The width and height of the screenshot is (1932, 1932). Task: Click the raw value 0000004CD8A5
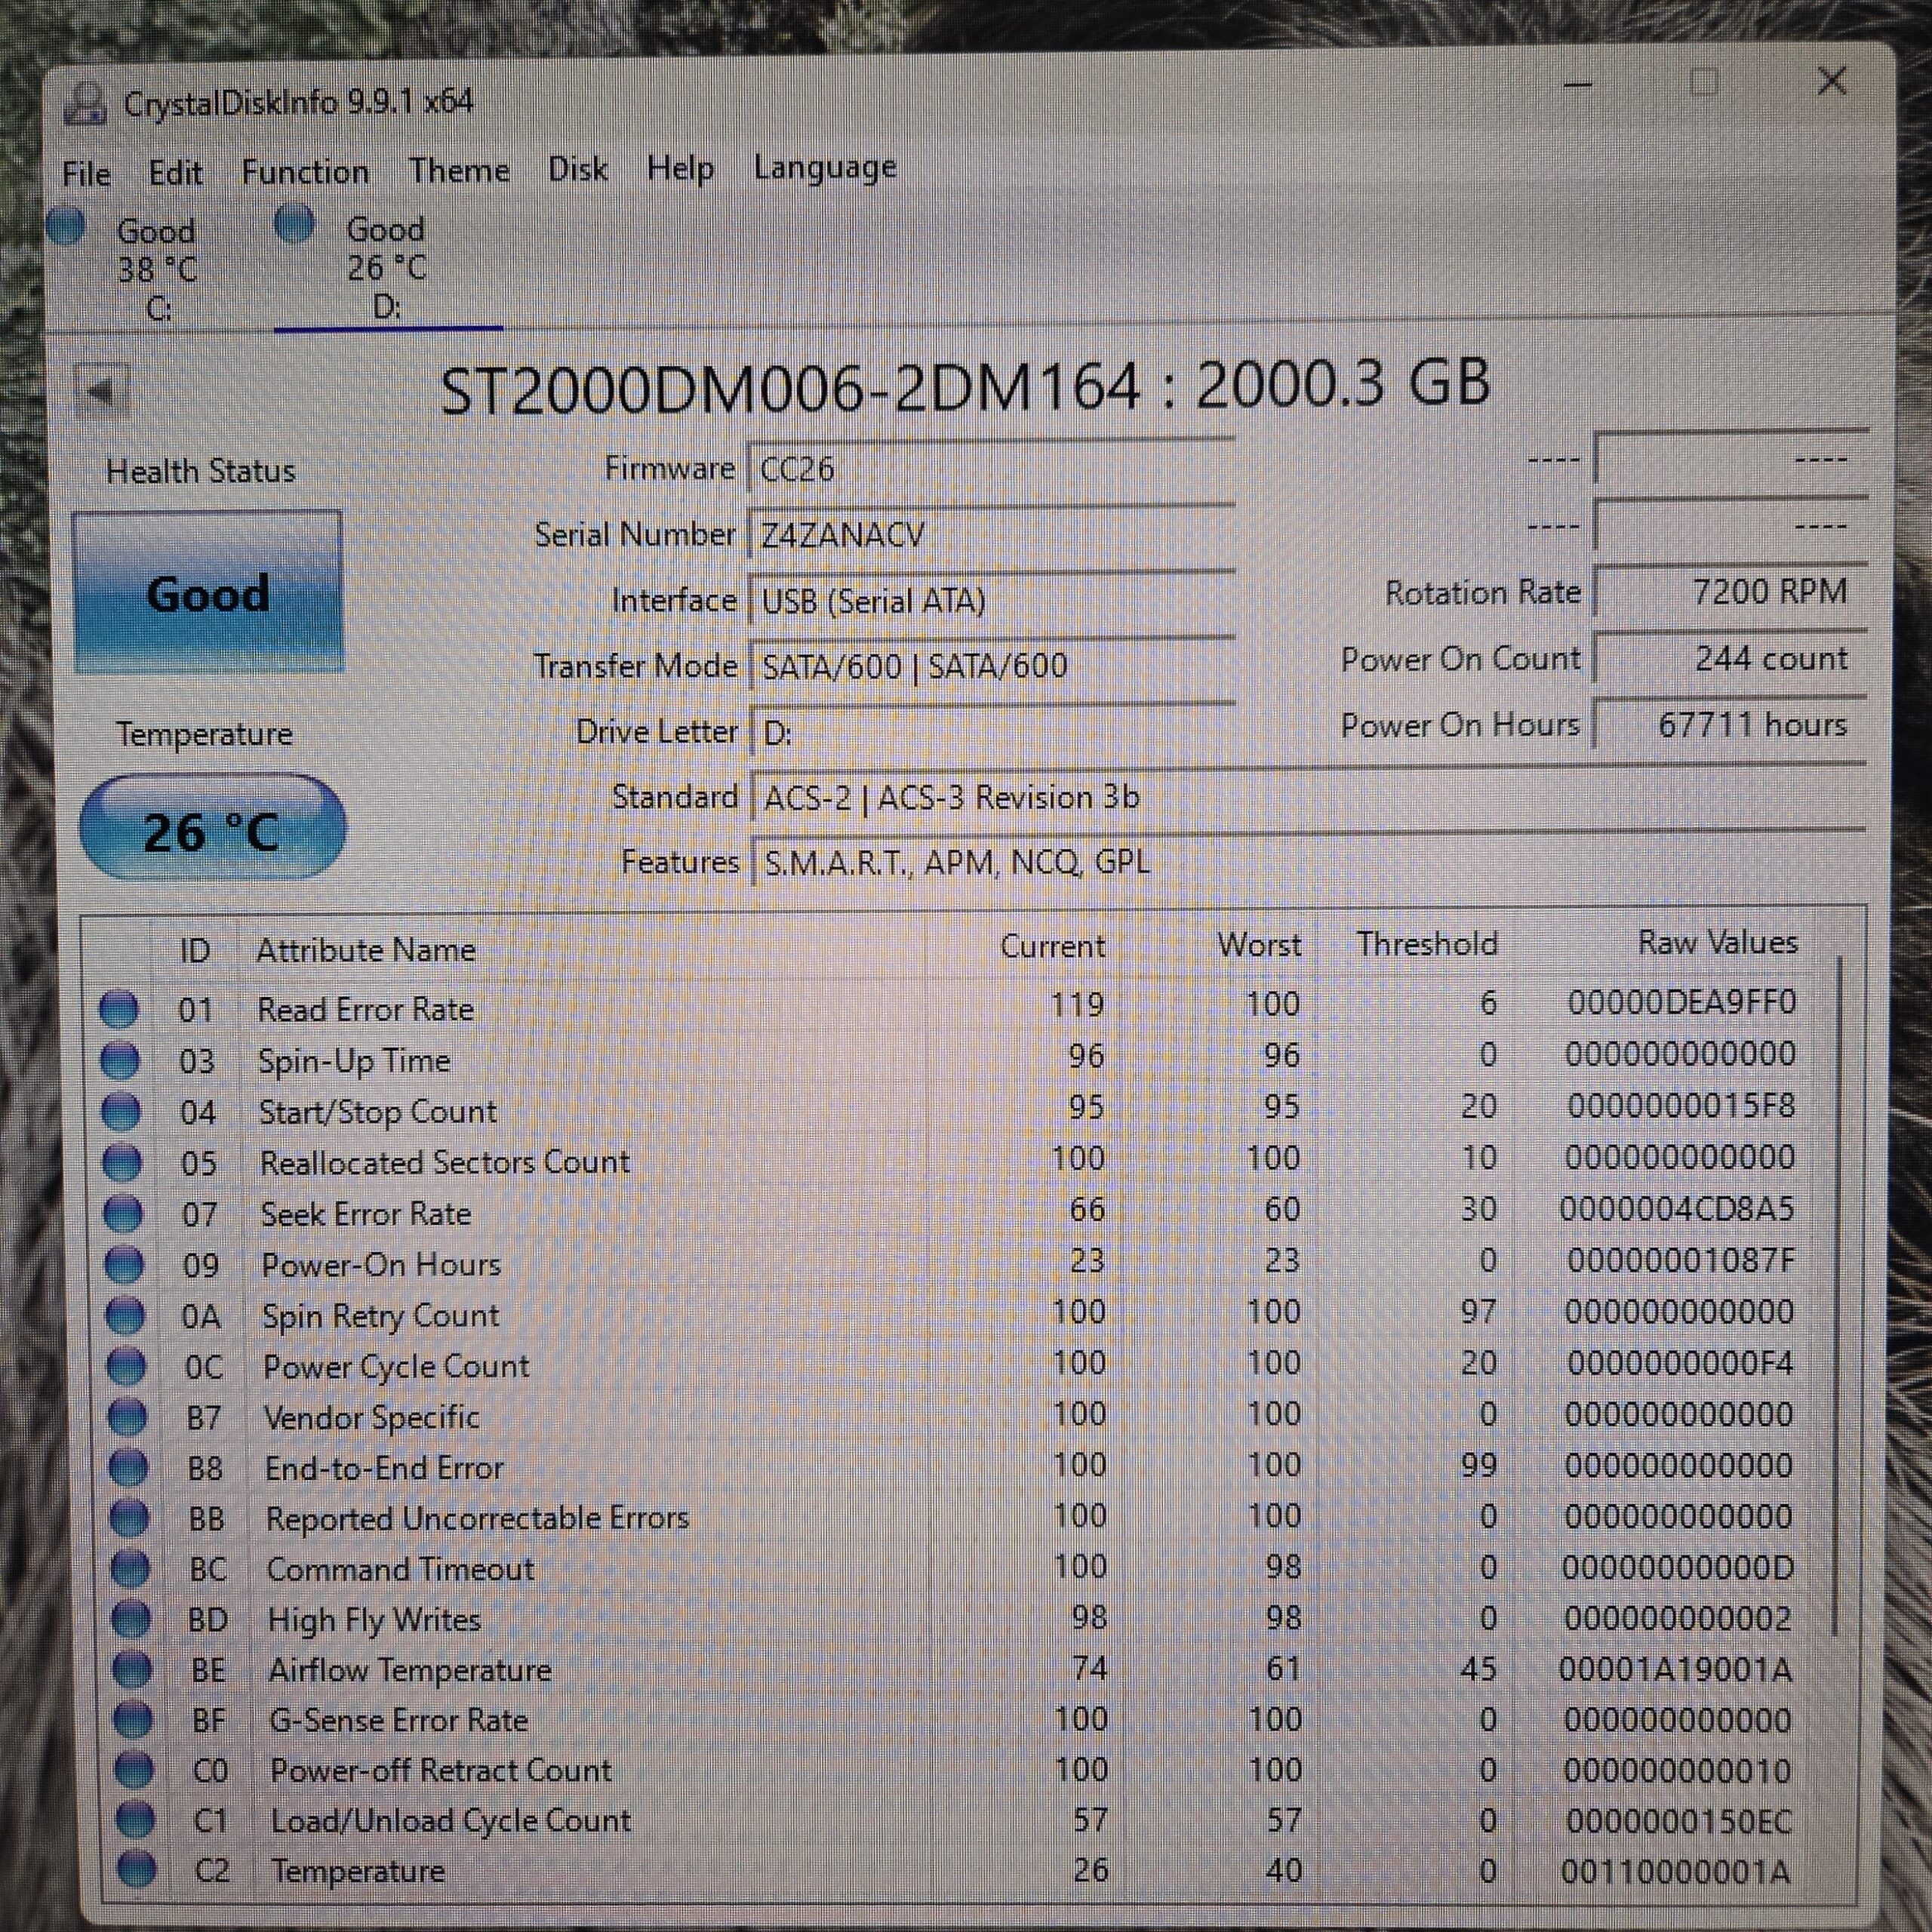pyautogui.click(x=1677, y=1209)
